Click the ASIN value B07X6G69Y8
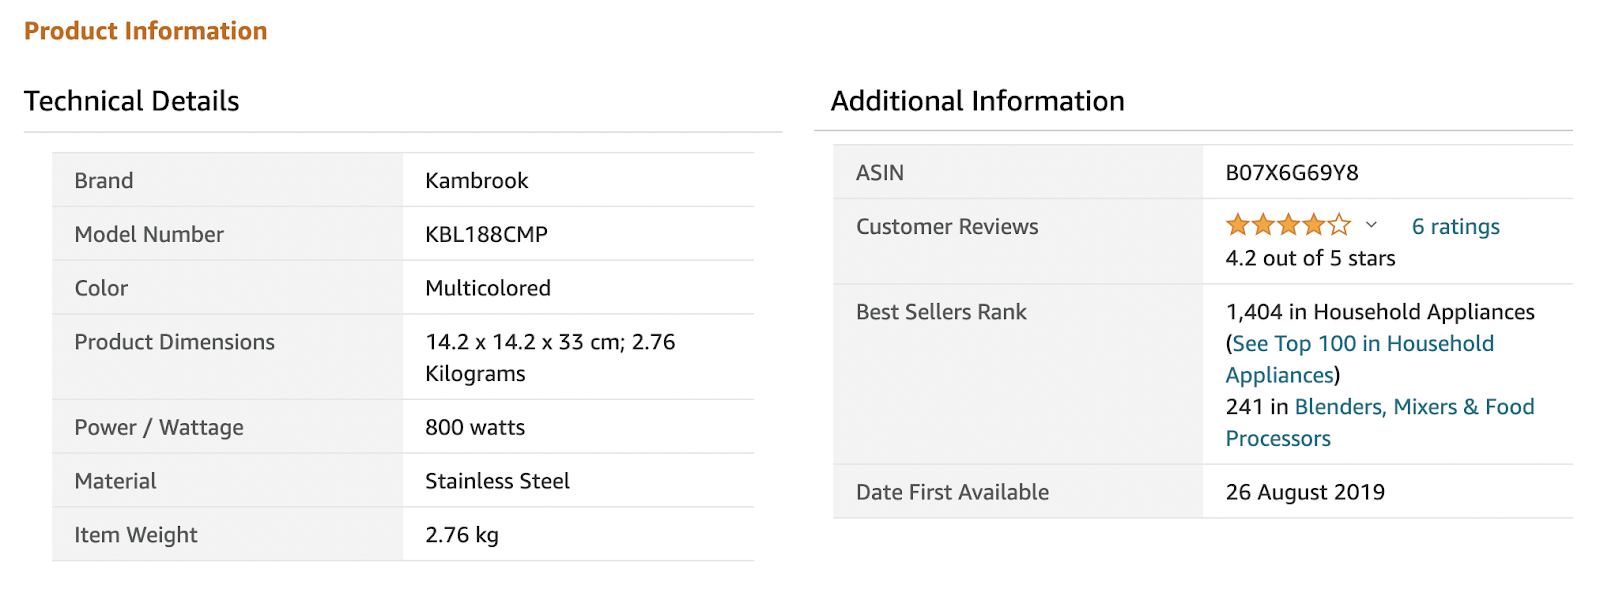Screen dimensions: 1600x612 [1291, 173]
